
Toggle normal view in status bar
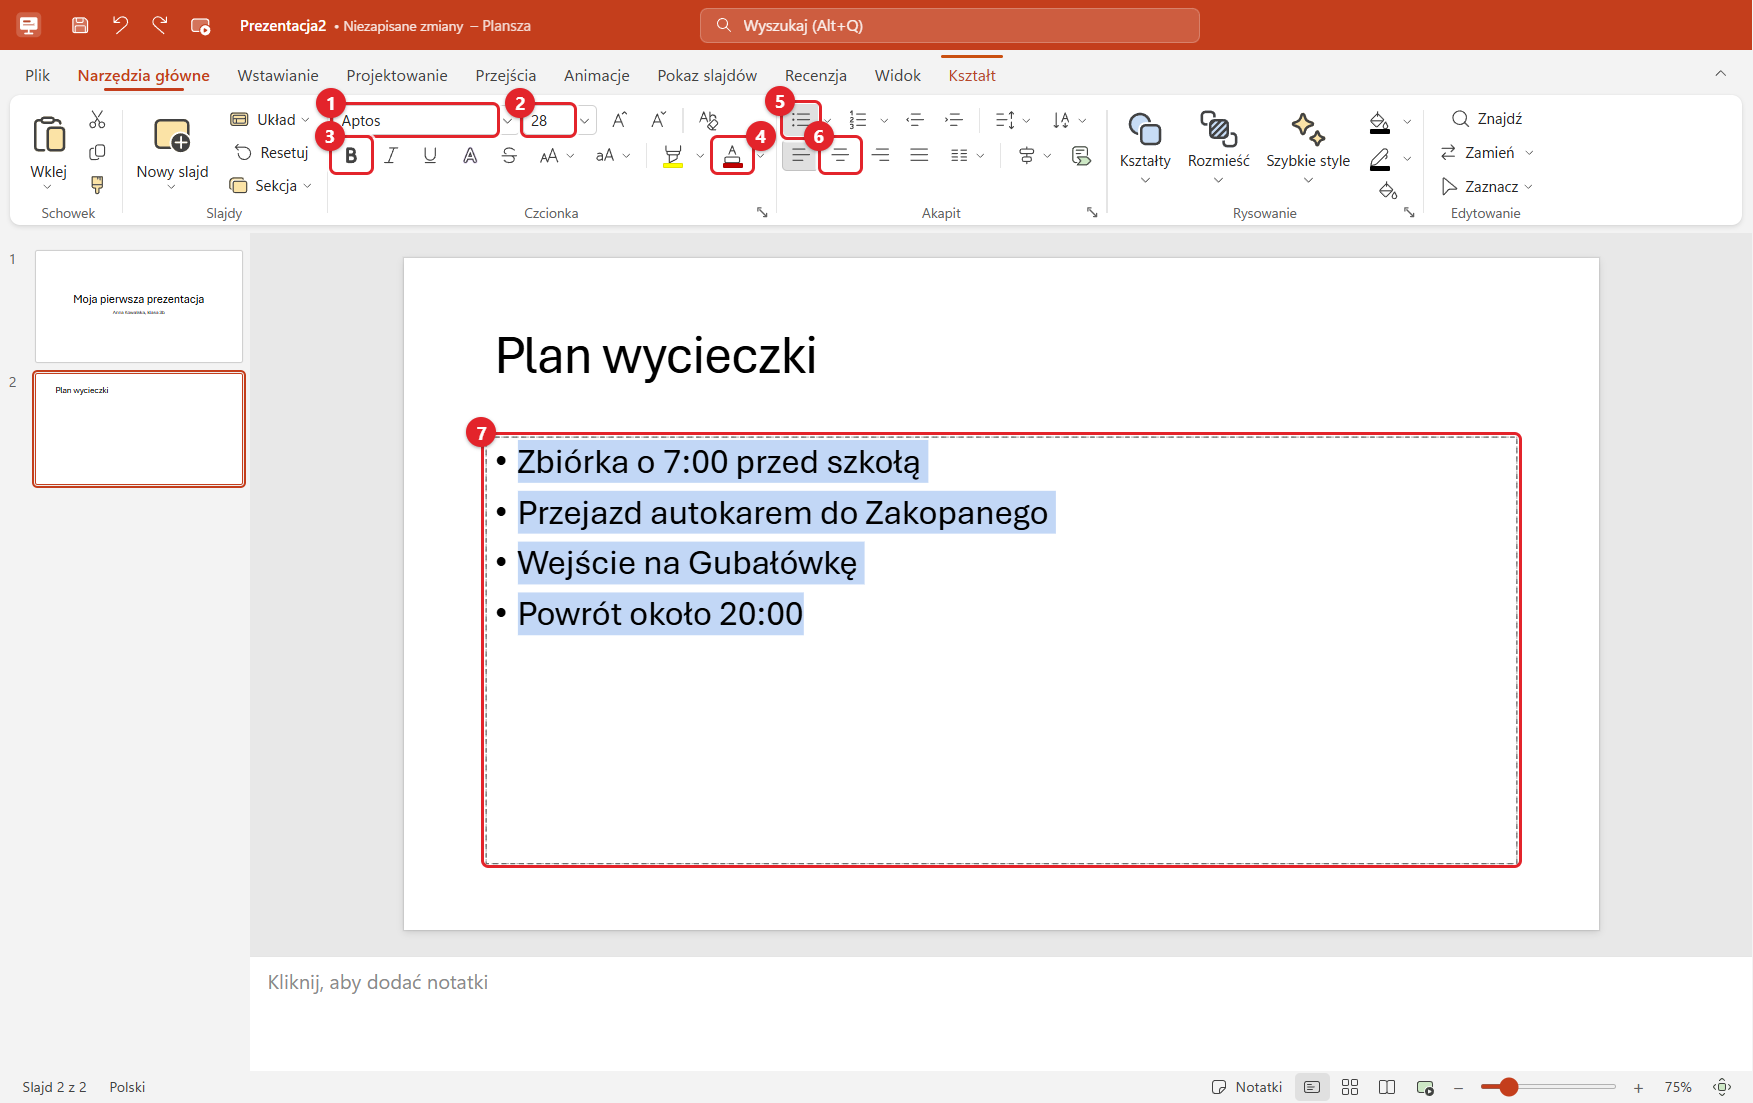1312,1087
